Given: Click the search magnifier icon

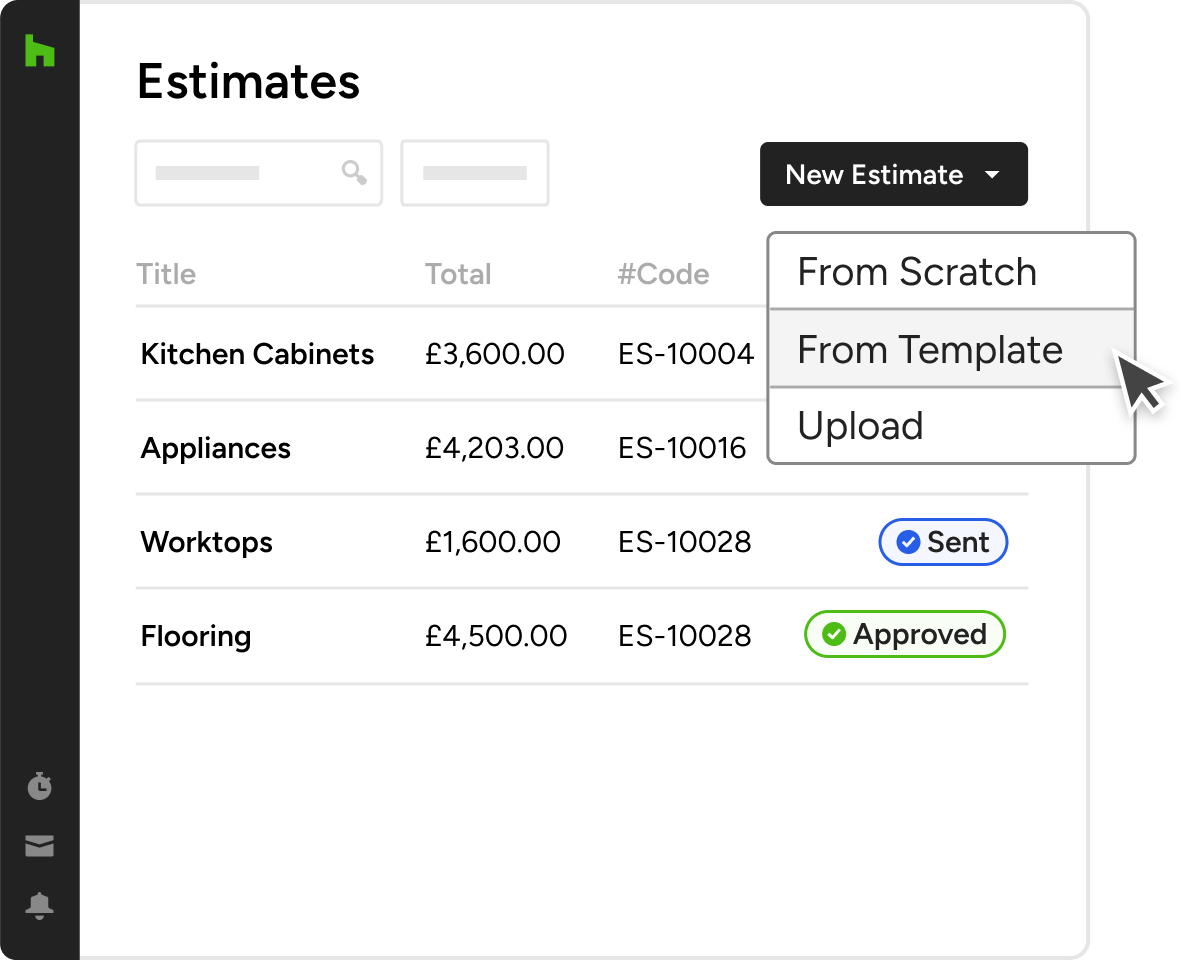Looking at the screenshot, I should point(354,173).
